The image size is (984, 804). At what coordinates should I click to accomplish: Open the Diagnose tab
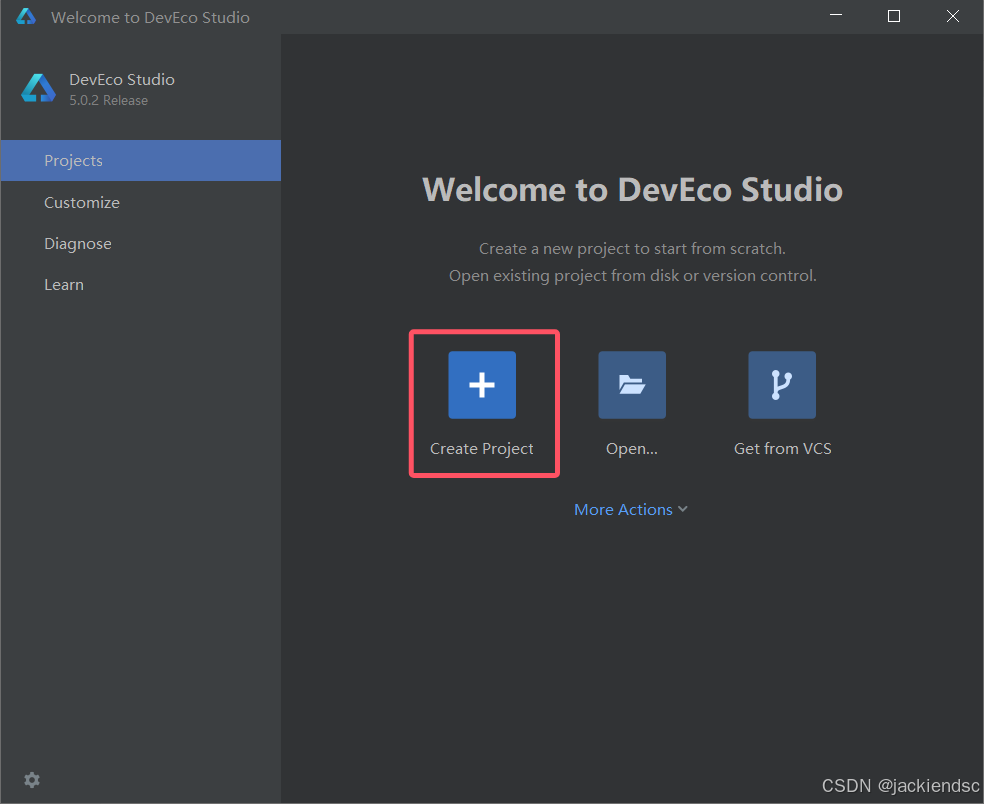pos(141,244)
